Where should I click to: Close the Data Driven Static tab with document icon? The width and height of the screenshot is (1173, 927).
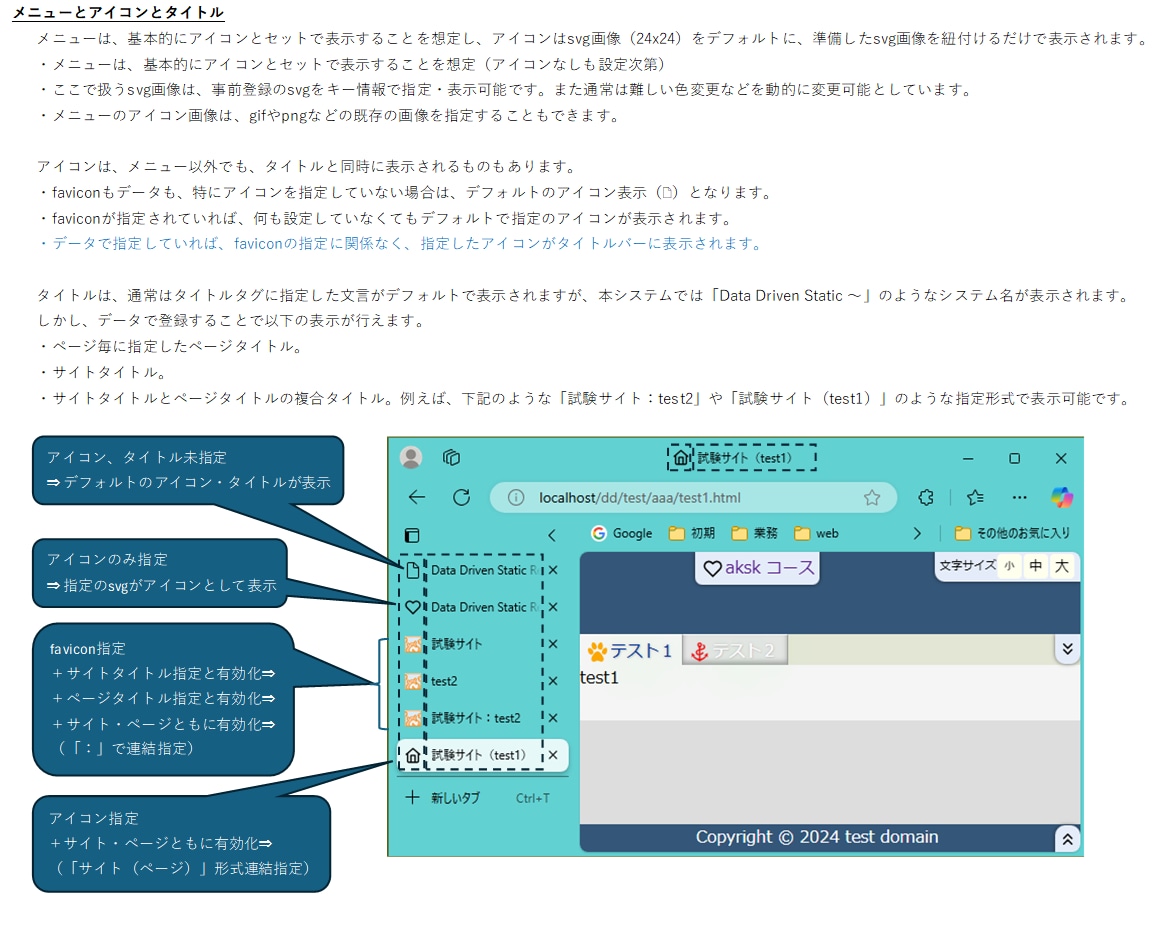pos(553,570)
